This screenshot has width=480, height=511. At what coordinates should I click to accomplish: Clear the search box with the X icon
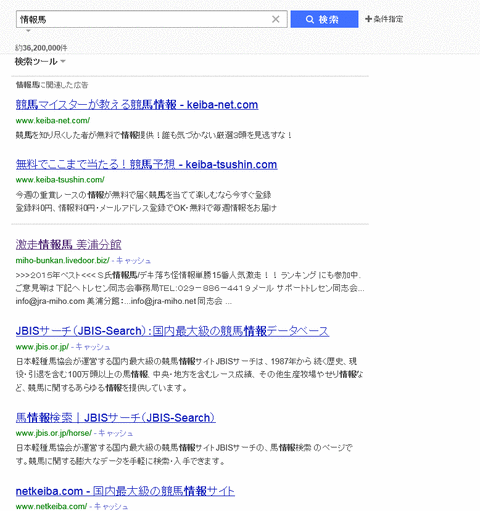pos(275,19)
